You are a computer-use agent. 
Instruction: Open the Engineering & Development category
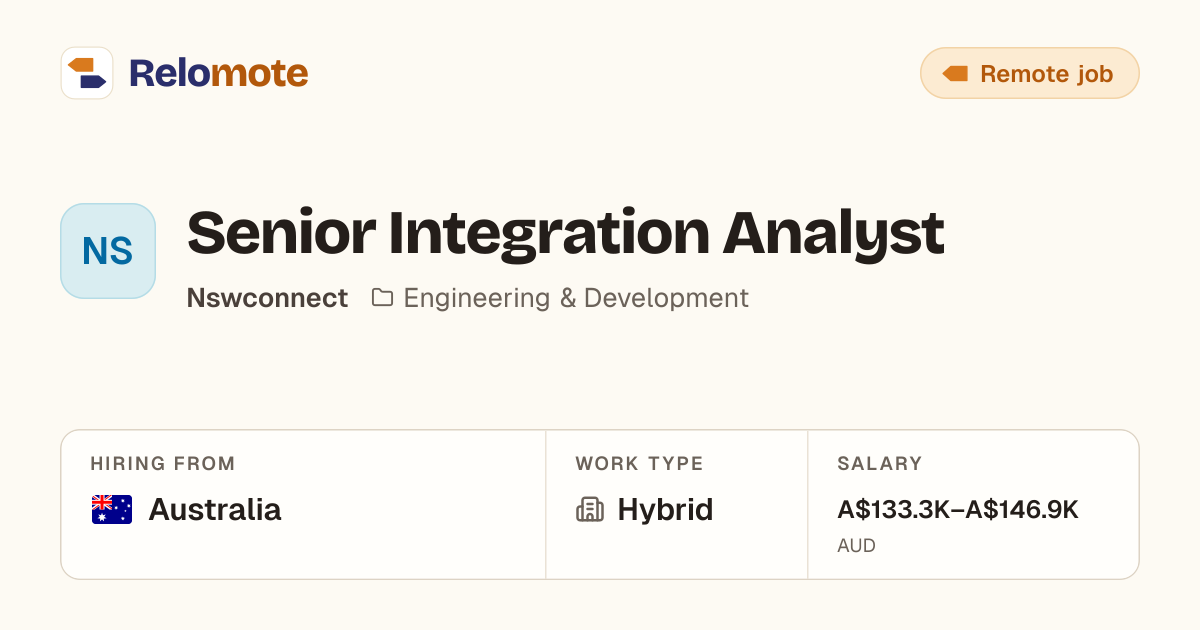576,298
